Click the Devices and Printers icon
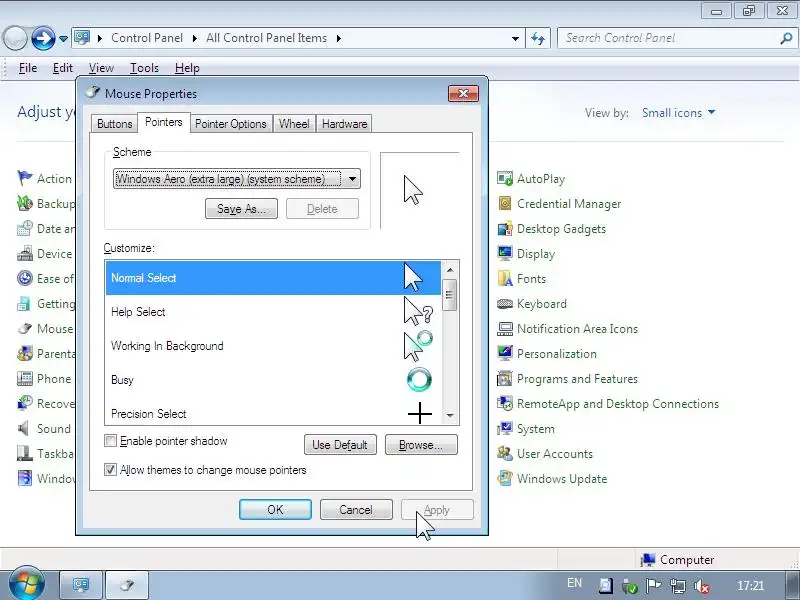Viewport: 800px width, 600px height. [x=24, y=254]
